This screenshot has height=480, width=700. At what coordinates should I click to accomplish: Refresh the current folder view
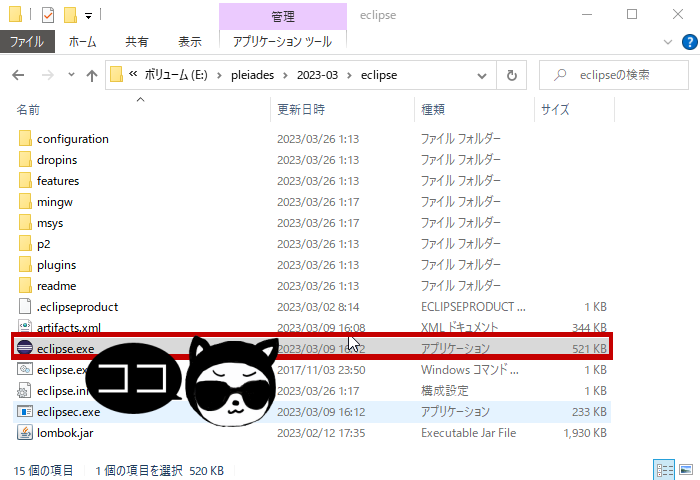(x=512, y=75)
